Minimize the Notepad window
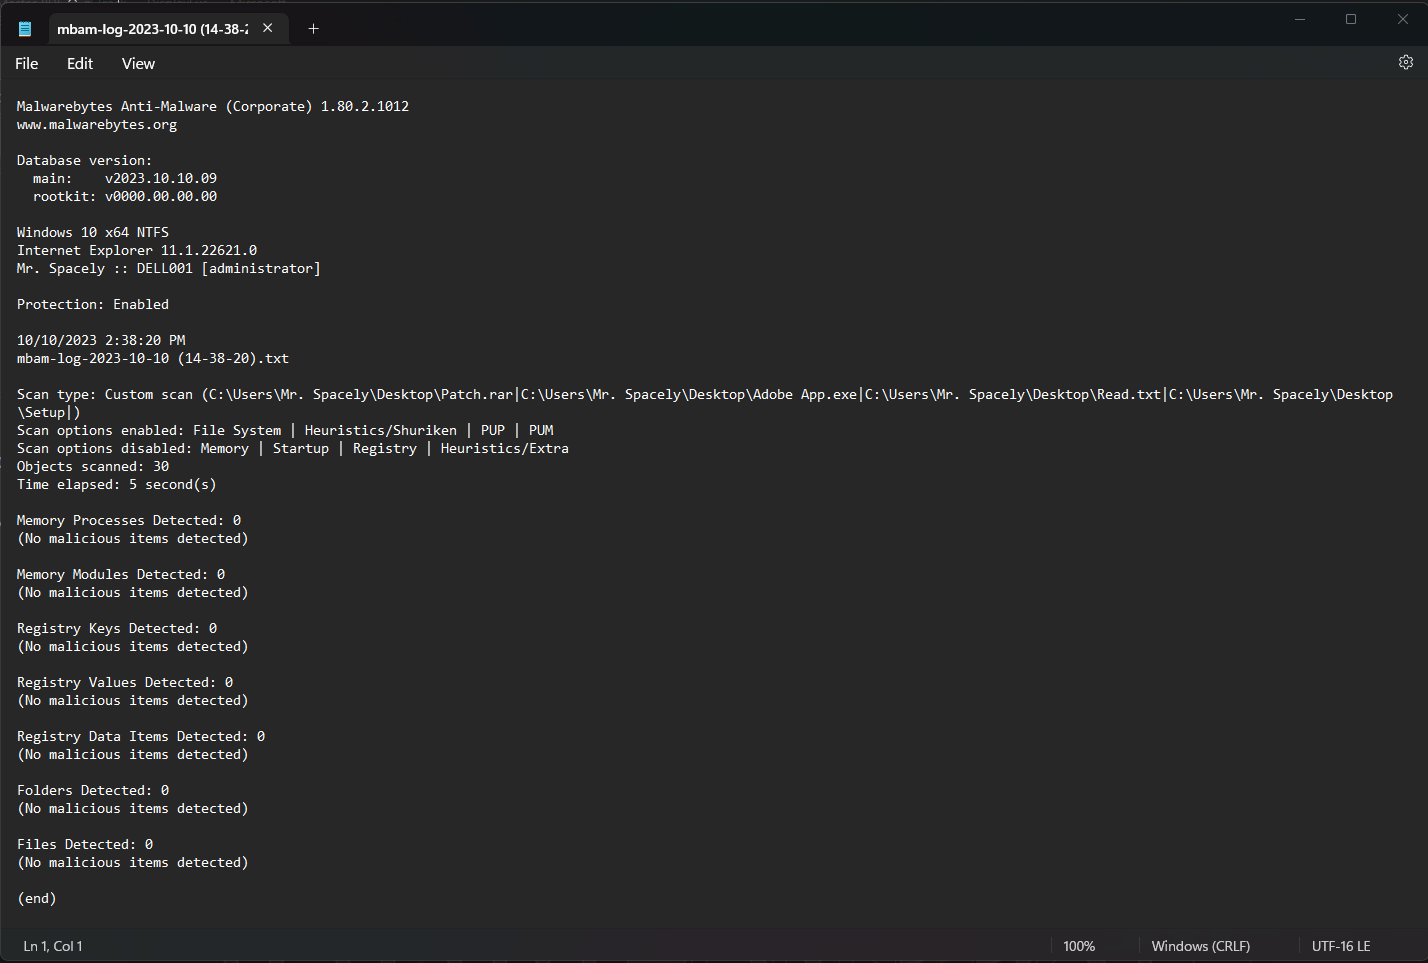 tap(1300, 20)
